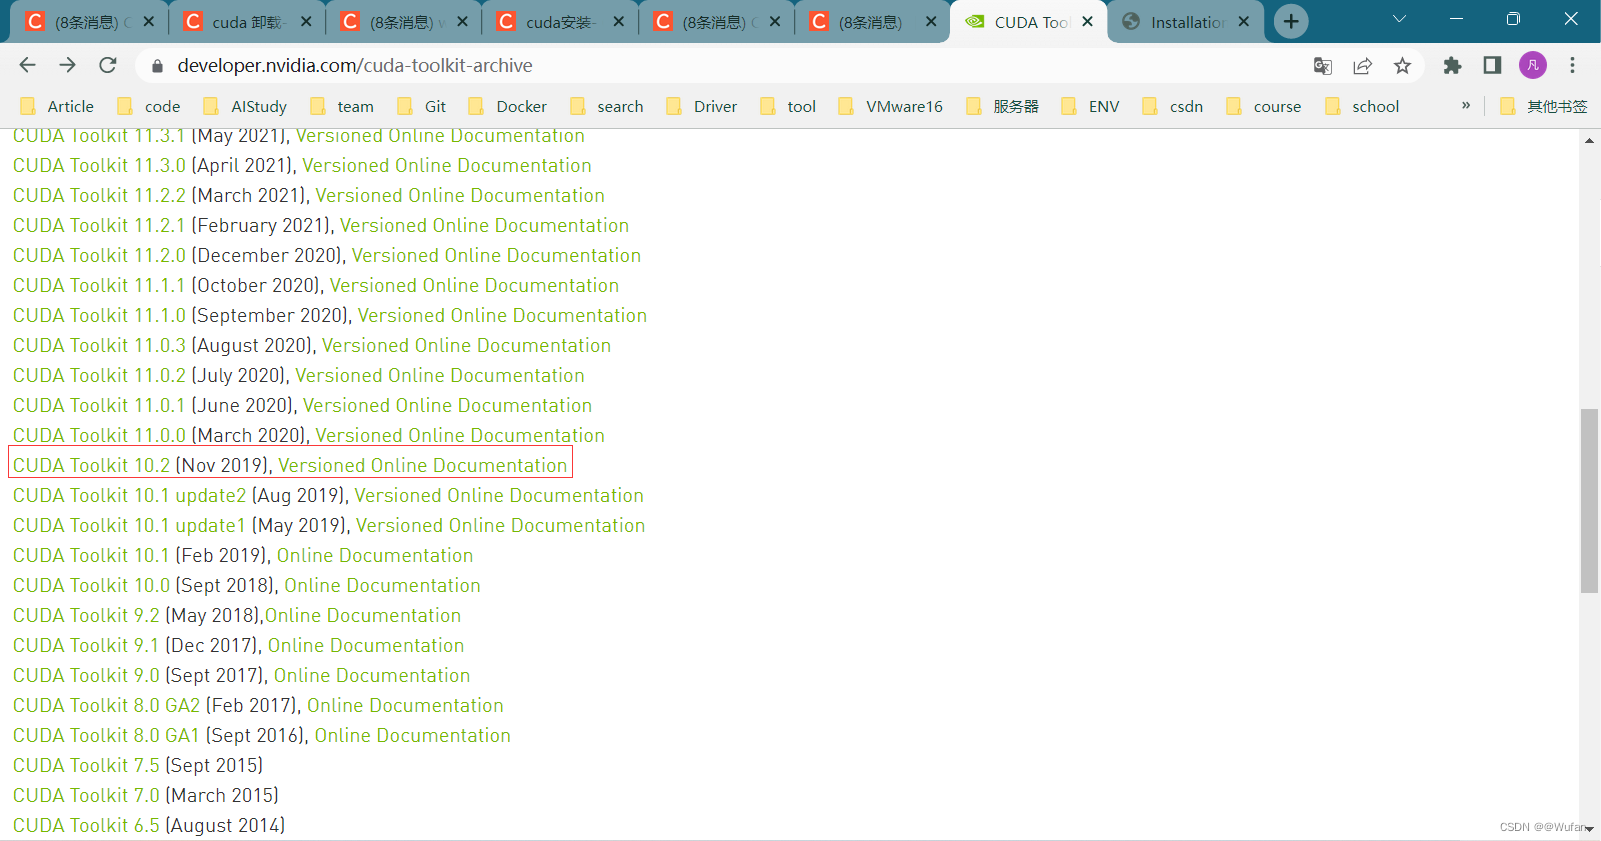Open the AIStudy bookmark folder
Screen dimensions: 1601x841
coord(245,106)
